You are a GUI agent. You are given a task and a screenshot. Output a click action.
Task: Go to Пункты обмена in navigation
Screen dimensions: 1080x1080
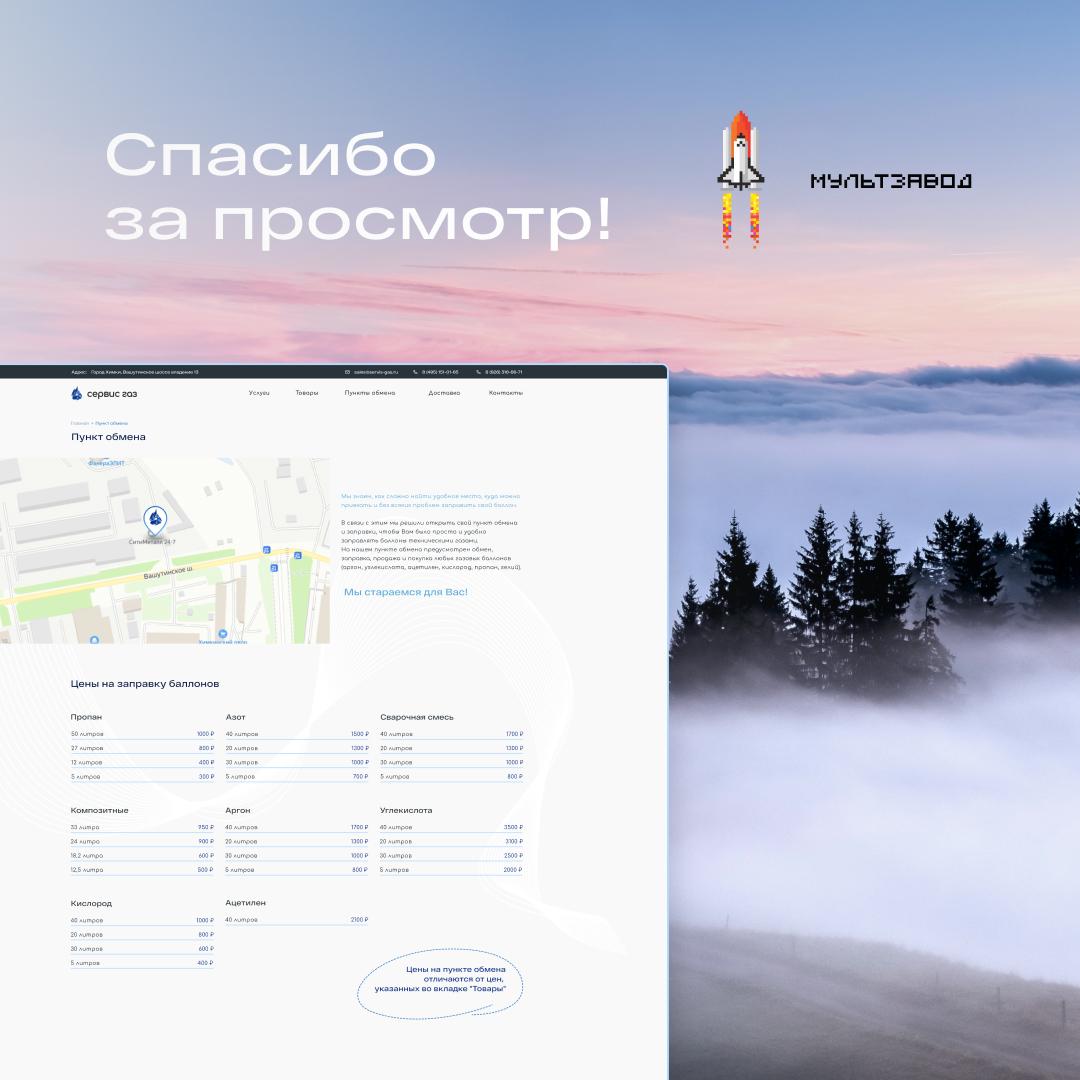pyautogui.click(x=369, y=393)
